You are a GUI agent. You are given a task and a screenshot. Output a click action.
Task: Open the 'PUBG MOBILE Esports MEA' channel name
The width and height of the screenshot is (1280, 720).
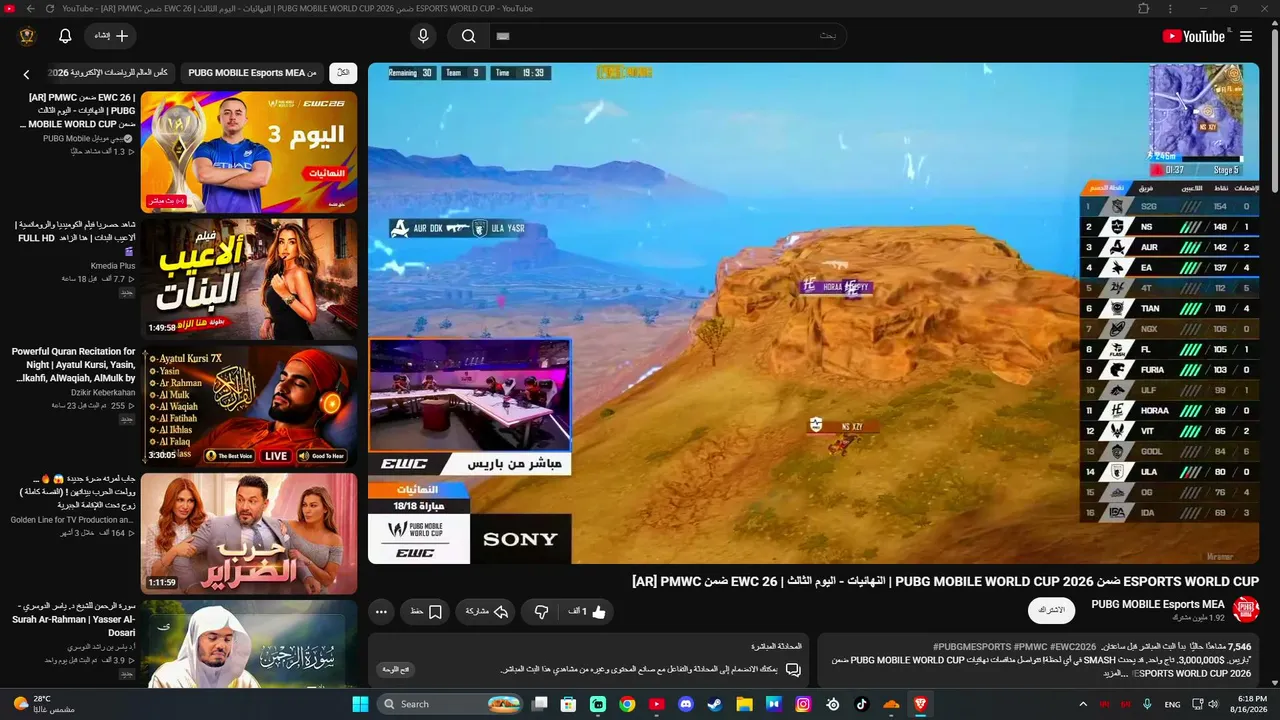pyautogui.click(x=1157, y=604)
